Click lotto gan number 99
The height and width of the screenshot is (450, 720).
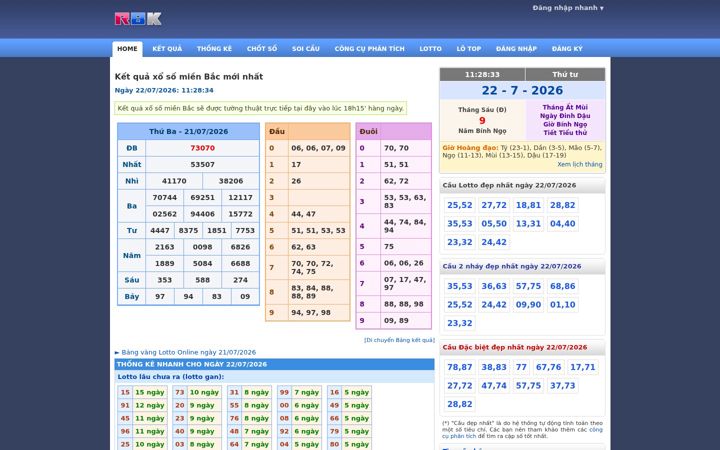click(284, 392)
